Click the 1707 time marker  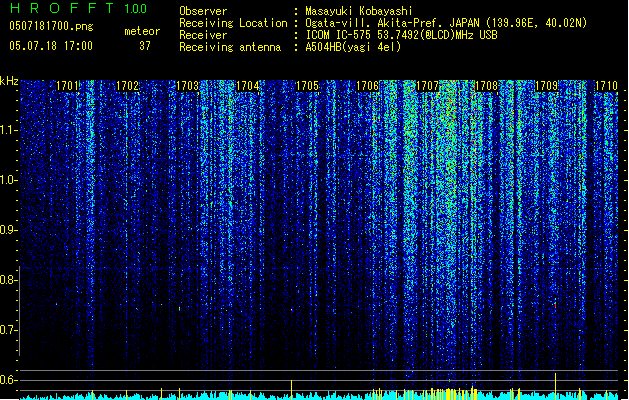[x=428, y=86]
